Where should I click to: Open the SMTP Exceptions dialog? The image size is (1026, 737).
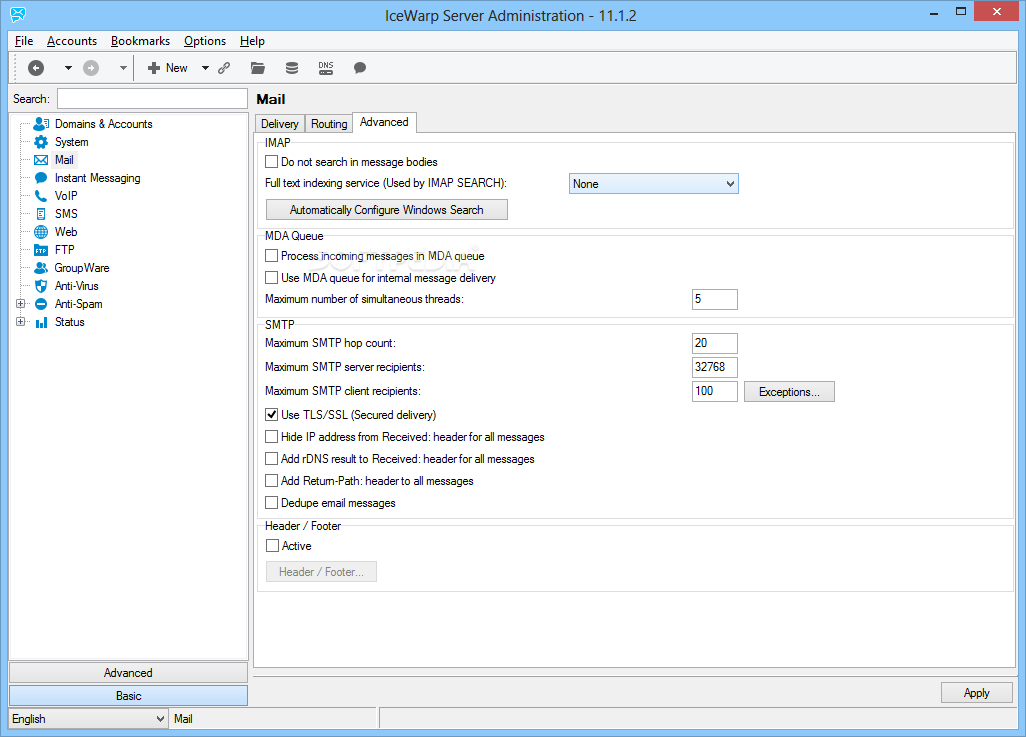(x=789, y=391)
